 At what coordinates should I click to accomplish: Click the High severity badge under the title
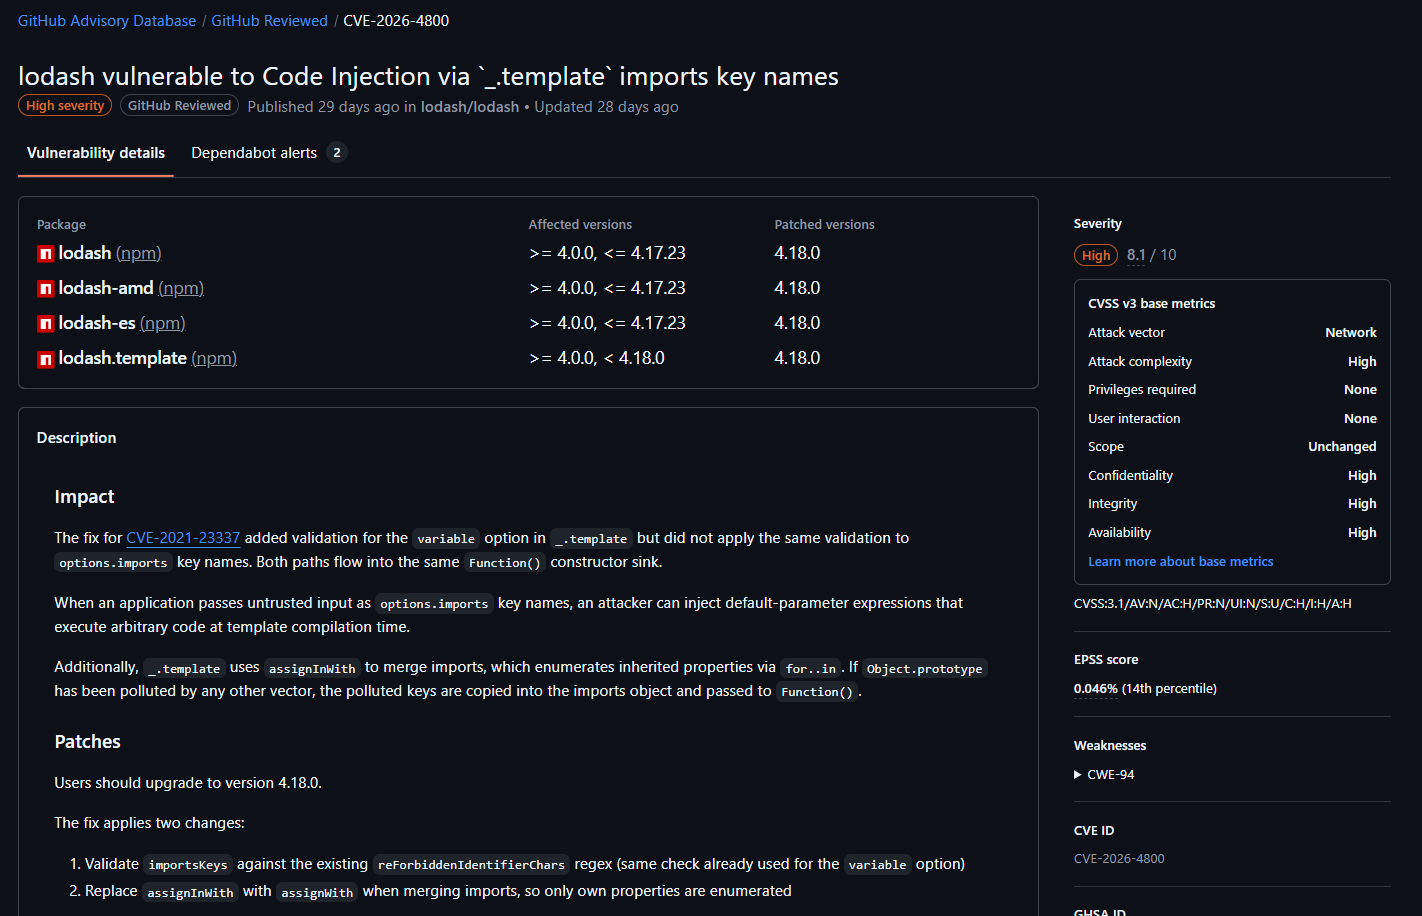[65, 106]
